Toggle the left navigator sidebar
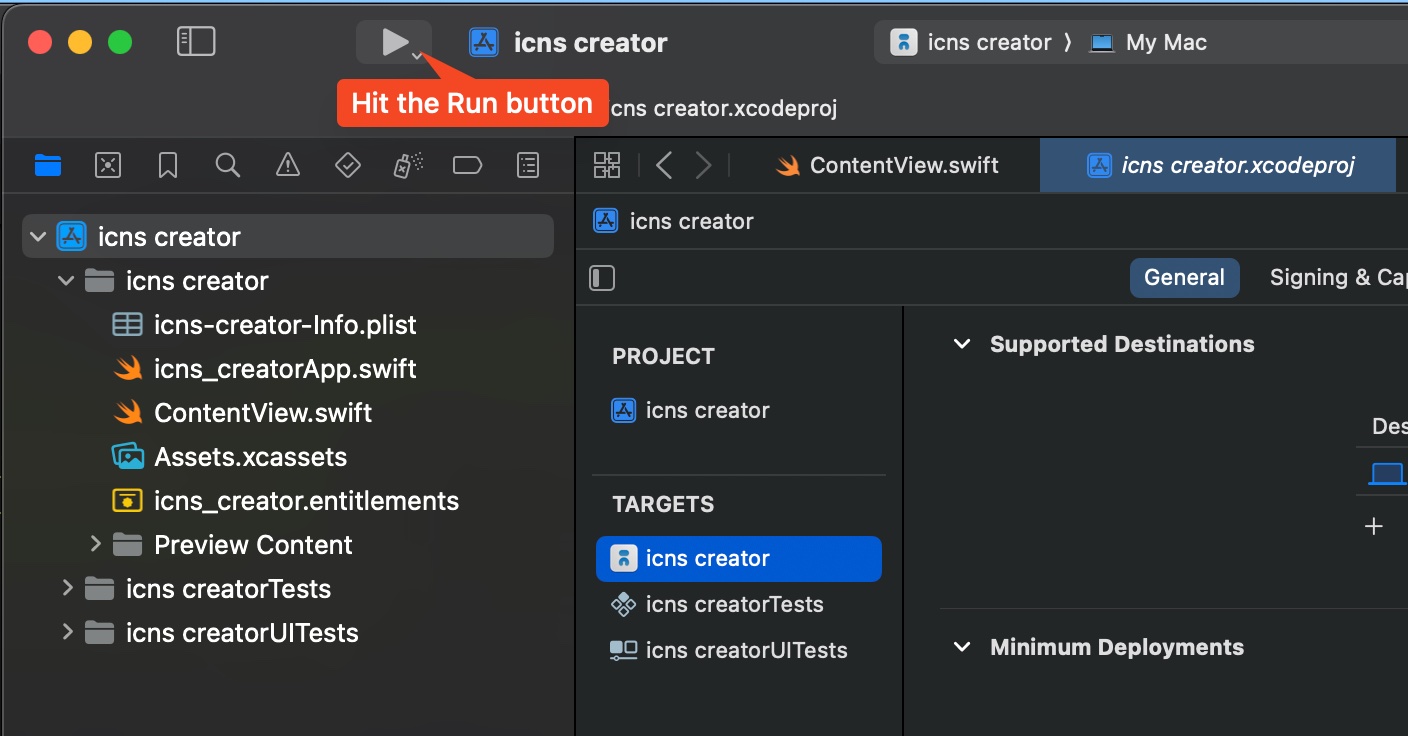 click(x=196, y=41)
